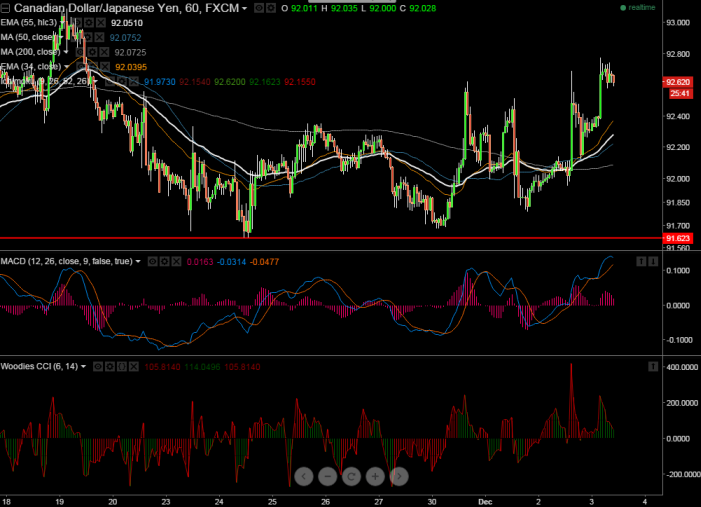This screenshot has height=507, width=701.
Task: Reset chart view with the circular arrow button
Action: pos(352,476)
